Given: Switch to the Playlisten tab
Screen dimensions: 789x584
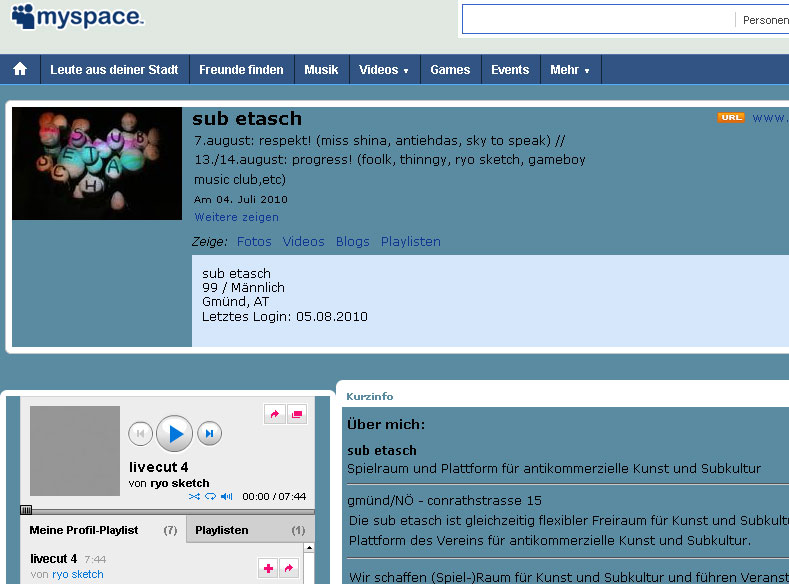Looking at the screenshot, I should (x=251, y=530).
